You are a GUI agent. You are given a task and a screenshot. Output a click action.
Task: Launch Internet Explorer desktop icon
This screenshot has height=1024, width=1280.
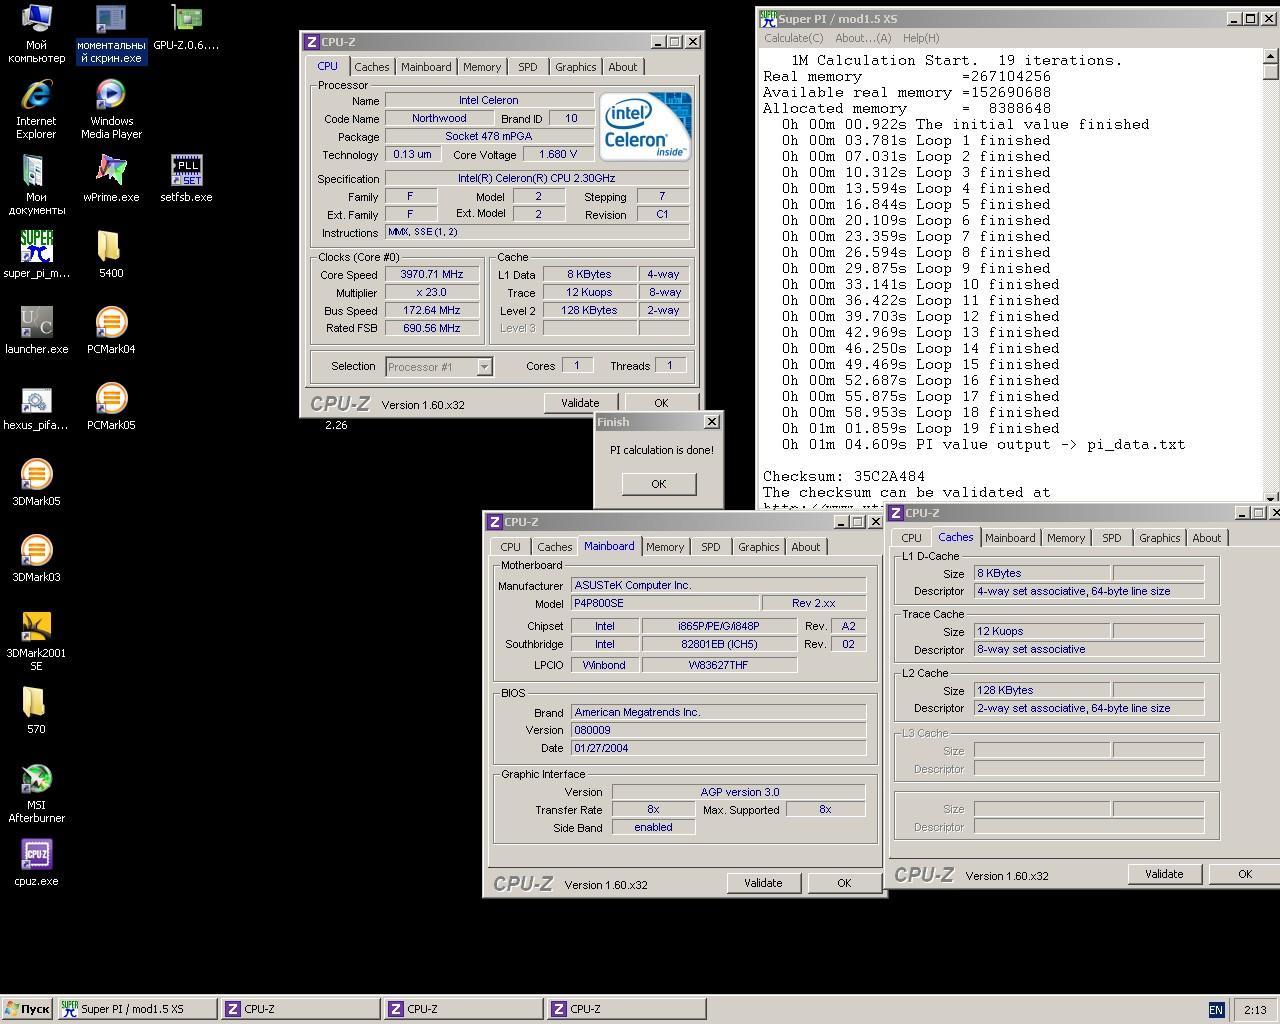coord(36,109)
